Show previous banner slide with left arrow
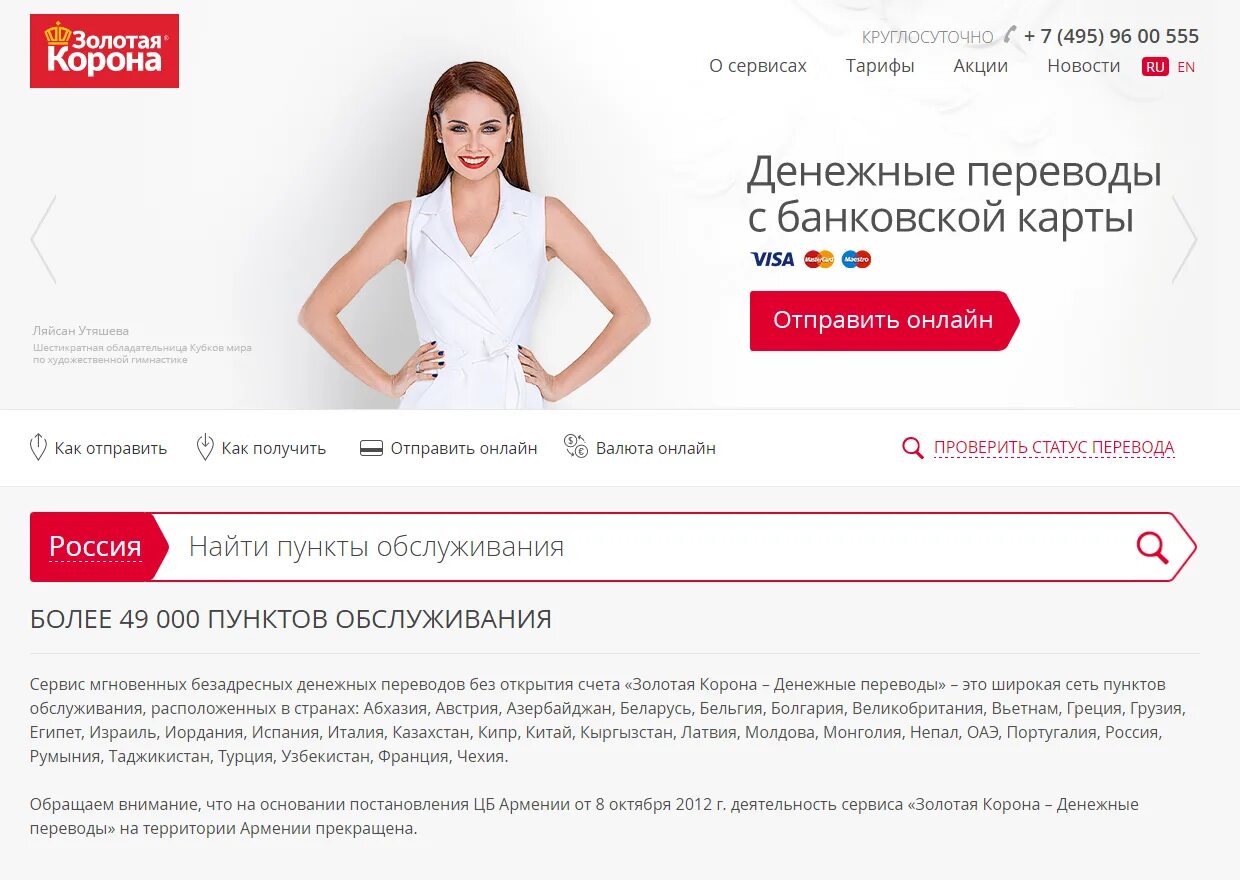1240x880 pixels. (x=43, y=239)
